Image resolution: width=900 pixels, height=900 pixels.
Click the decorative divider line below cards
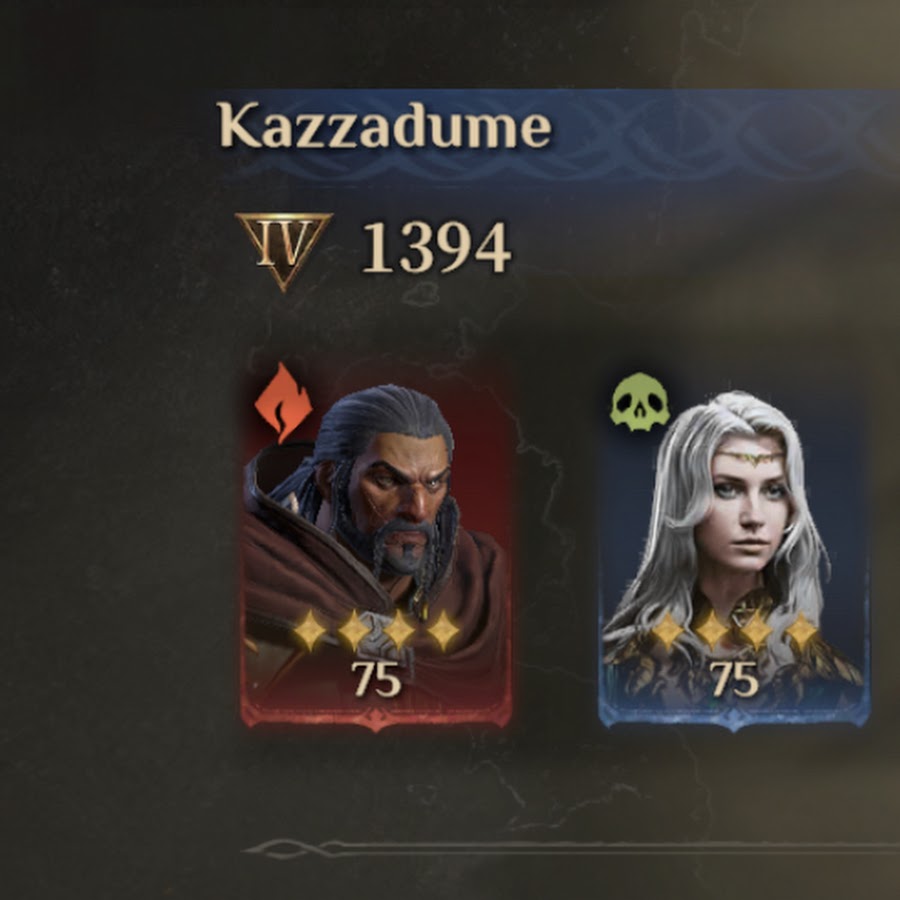click(571, 848)
